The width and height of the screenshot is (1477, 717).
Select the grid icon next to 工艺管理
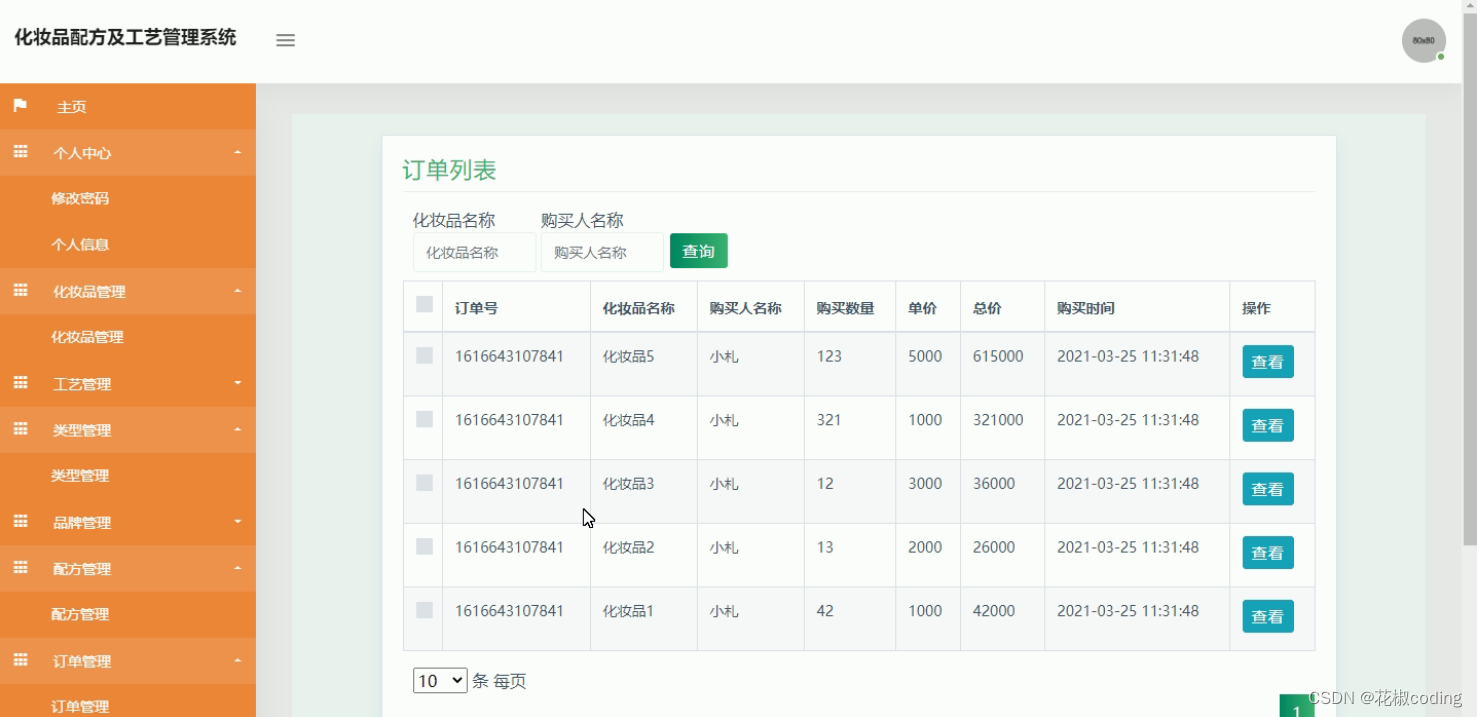(x=20, y=383)
